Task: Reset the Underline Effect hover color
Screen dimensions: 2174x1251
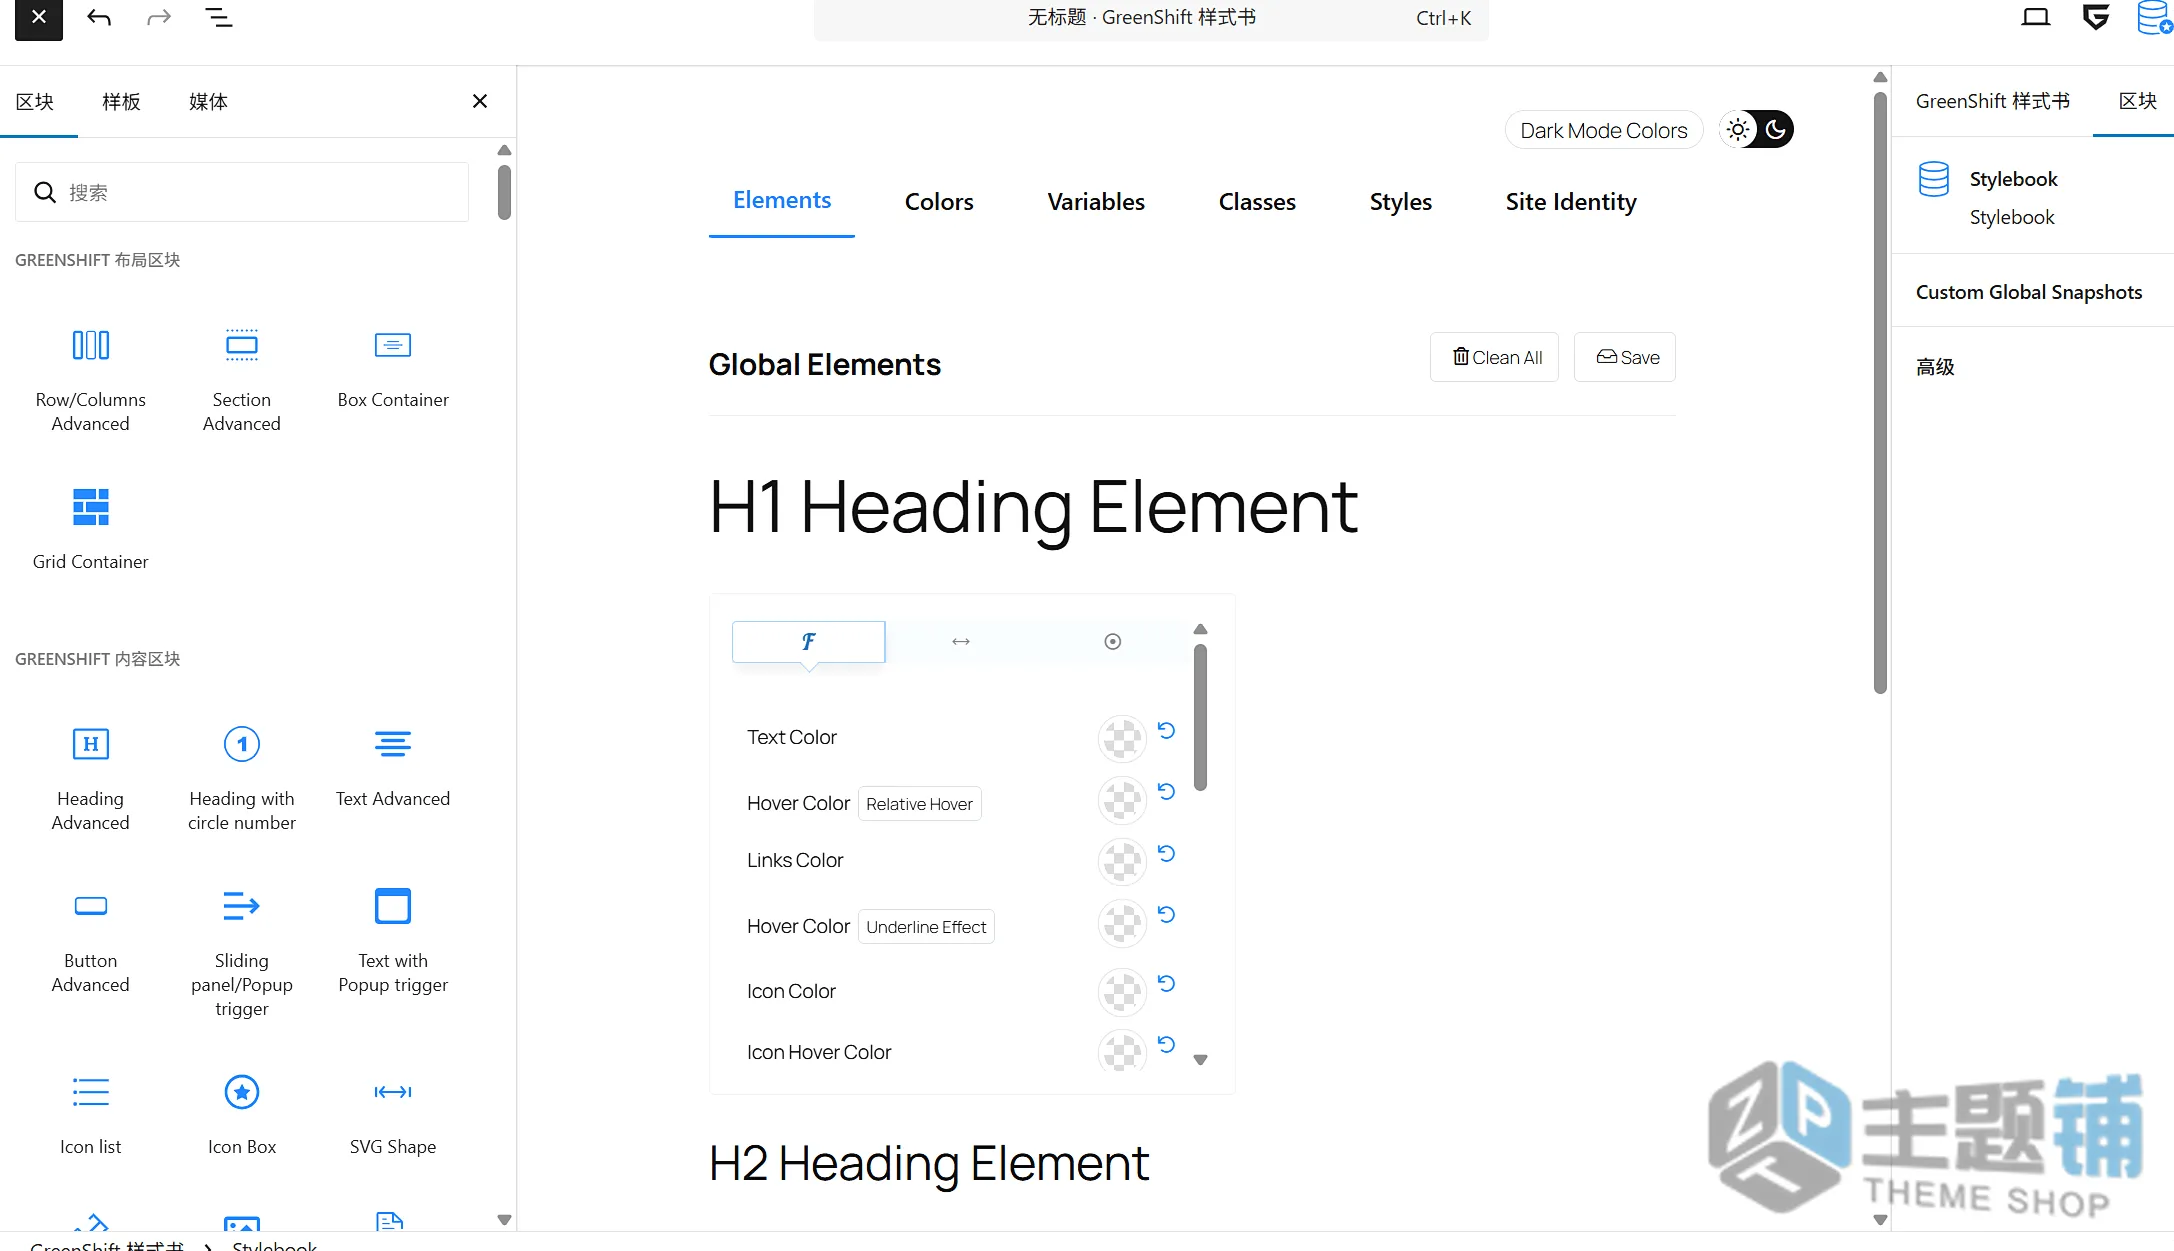Action: [x=1166, y=914]
